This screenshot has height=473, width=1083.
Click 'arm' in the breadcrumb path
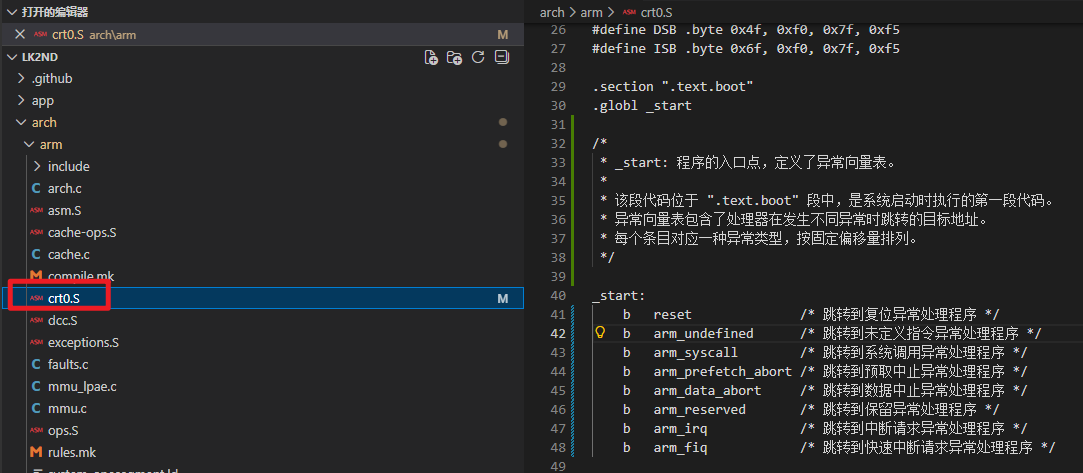pyautogui.click(x=591, y=12)
